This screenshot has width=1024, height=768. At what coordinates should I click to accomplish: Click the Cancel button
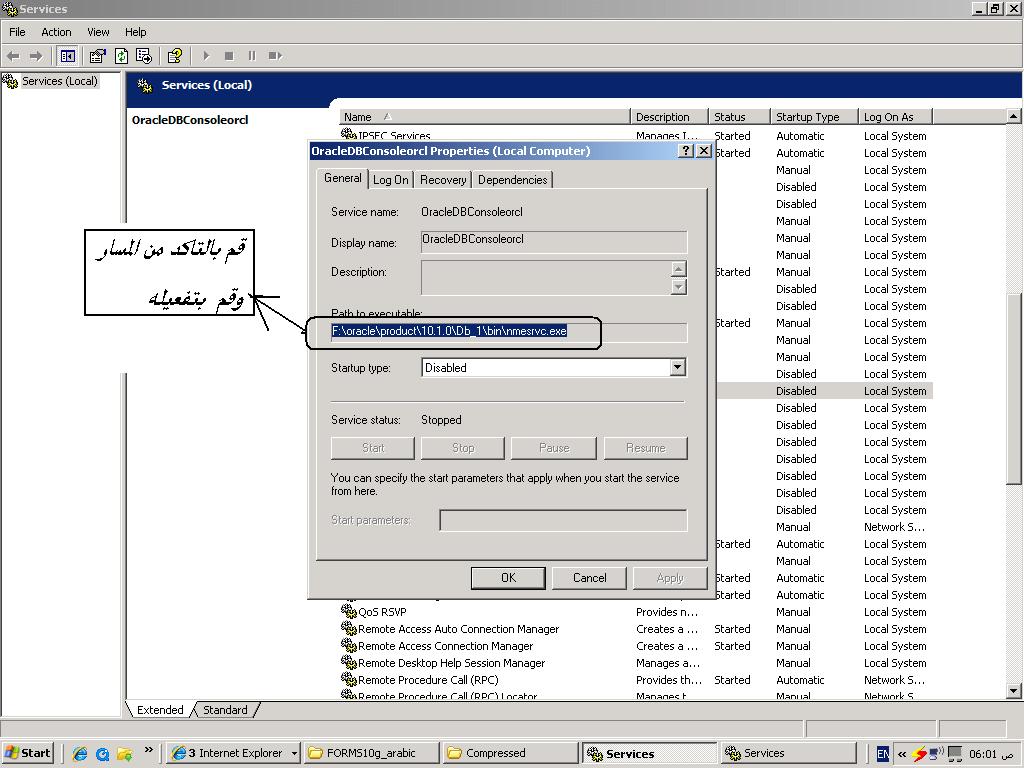[589, 578]
